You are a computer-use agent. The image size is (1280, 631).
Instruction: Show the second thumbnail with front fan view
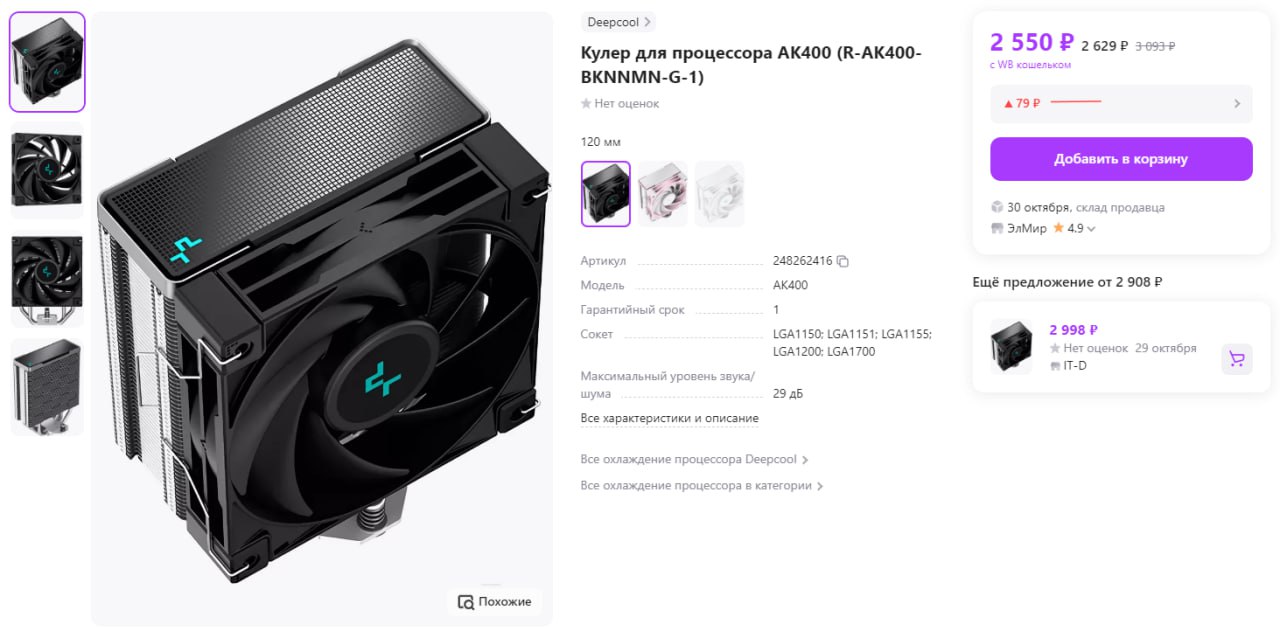point(47,170)
